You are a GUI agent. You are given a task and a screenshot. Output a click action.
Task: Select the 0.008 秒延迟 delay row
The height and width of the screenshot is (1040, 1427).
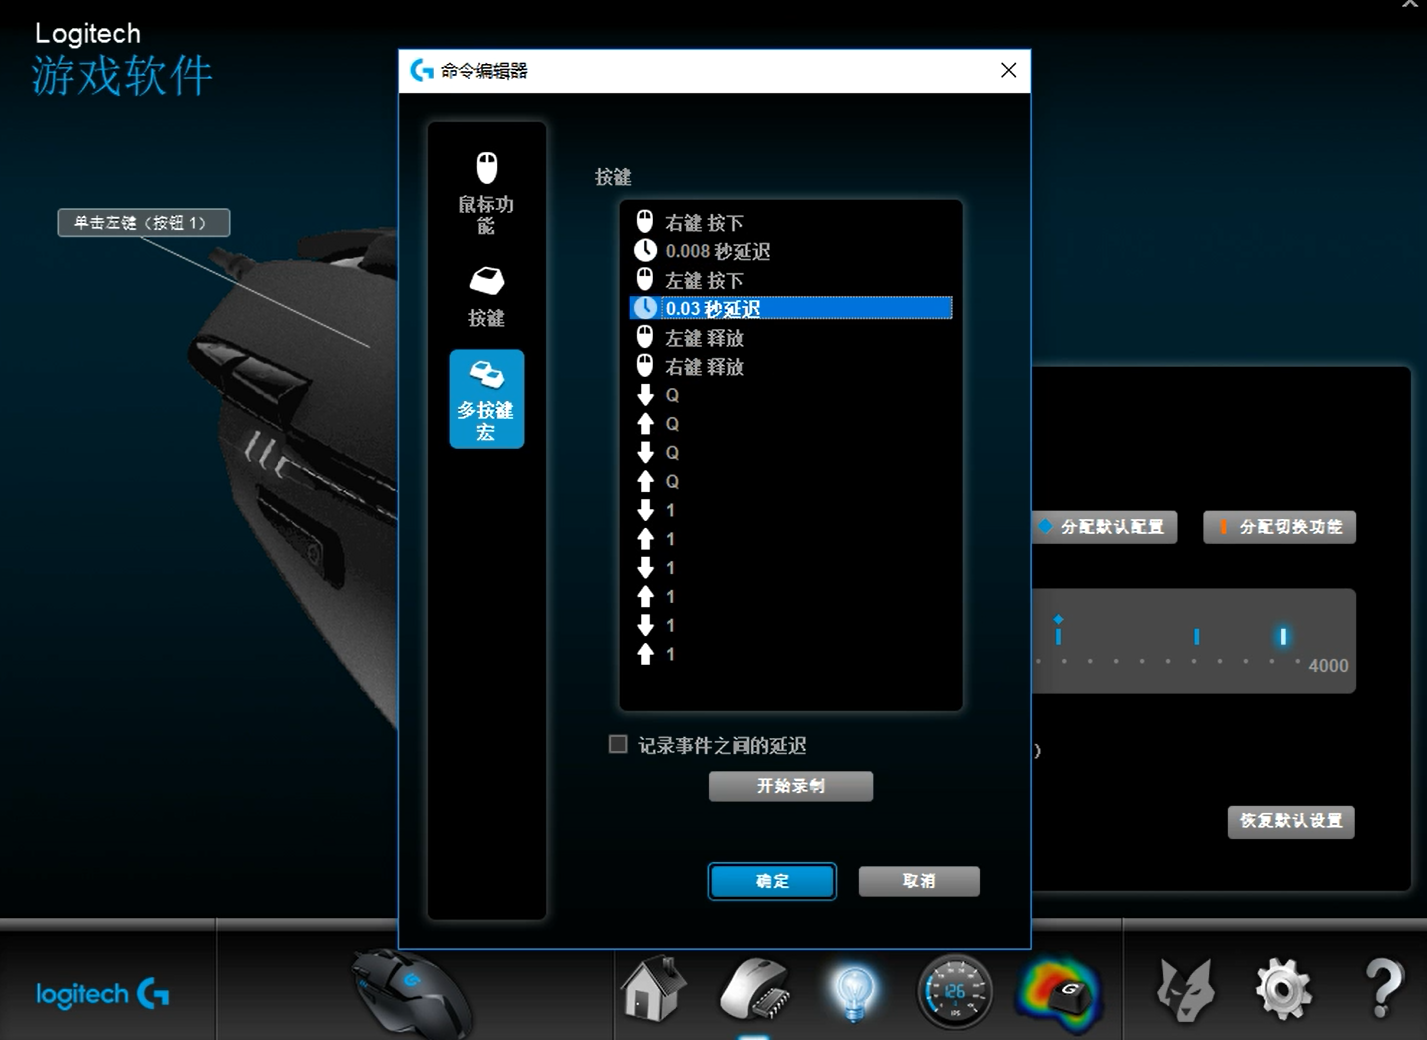tap(790, 251)
